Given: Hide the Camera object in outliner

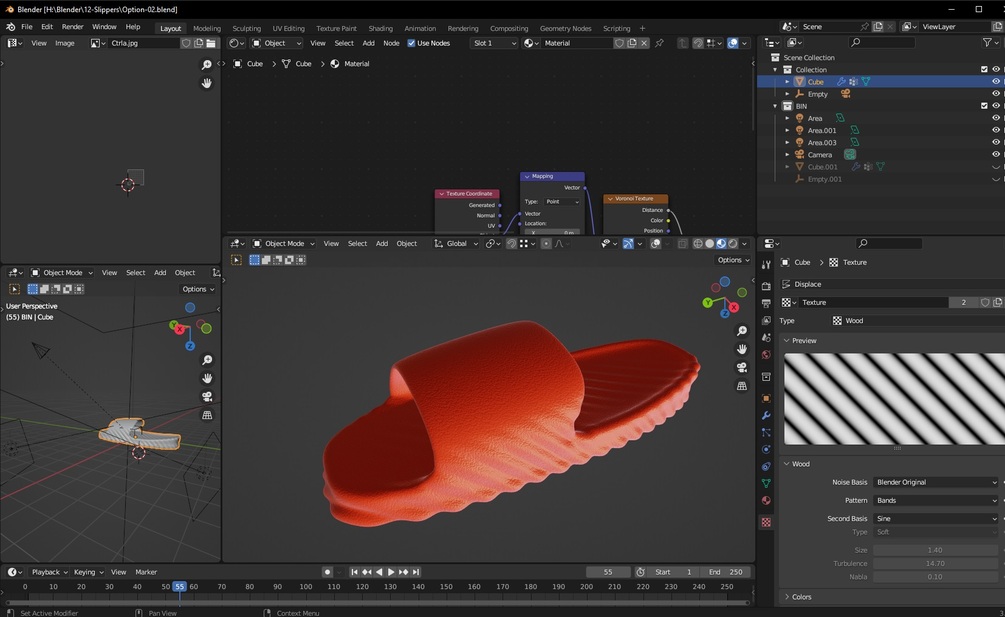Looking at the screenshot, I should 995,155.
